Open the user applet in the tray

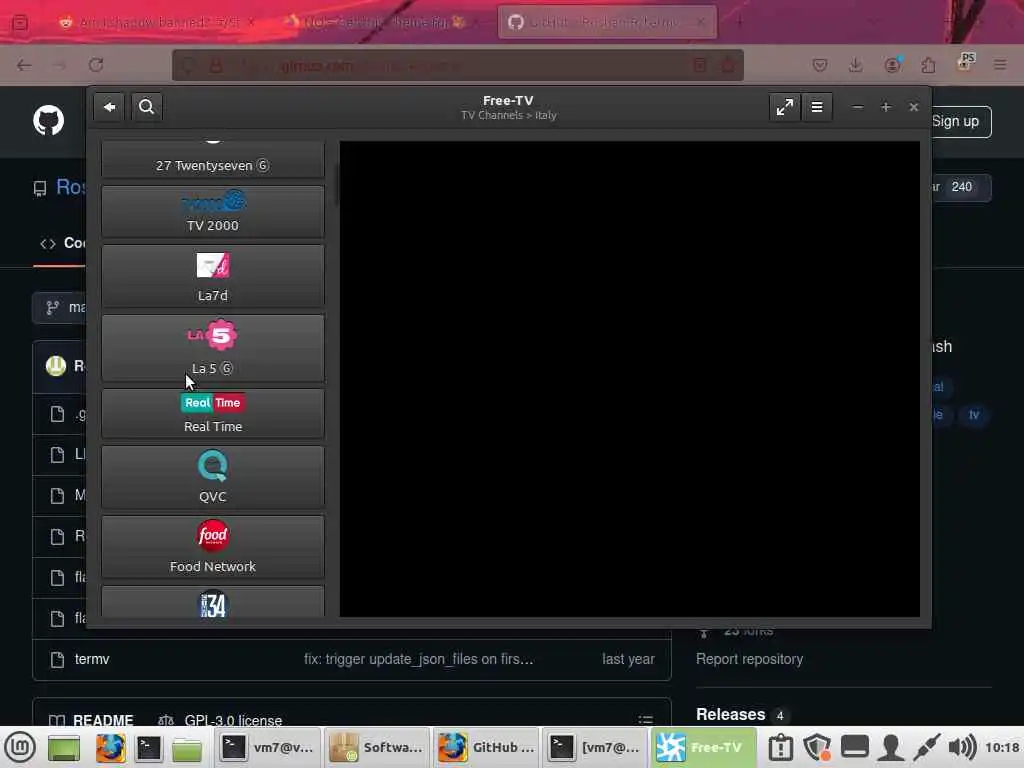click(x=890, y=748)
